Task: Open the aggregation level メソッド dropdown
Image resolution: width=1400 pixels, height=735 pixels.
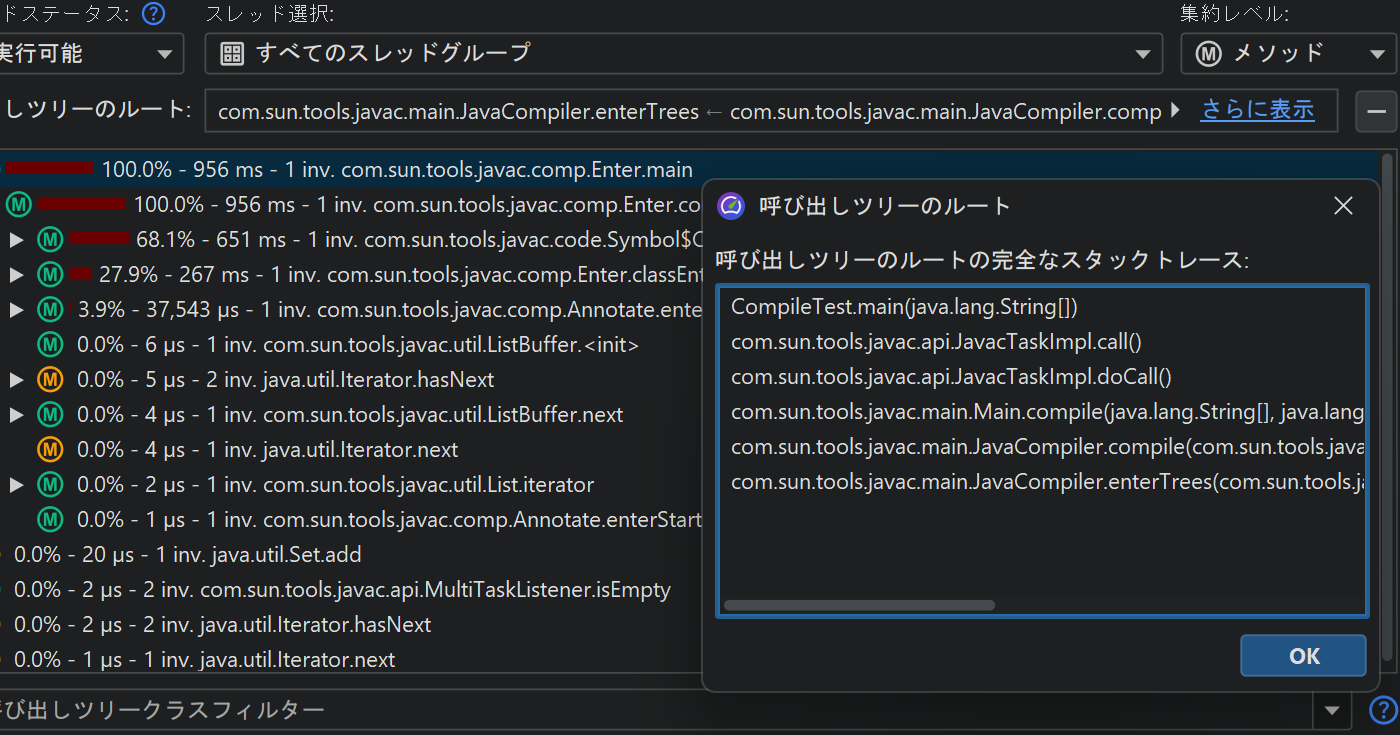Action: (1288, 53)
